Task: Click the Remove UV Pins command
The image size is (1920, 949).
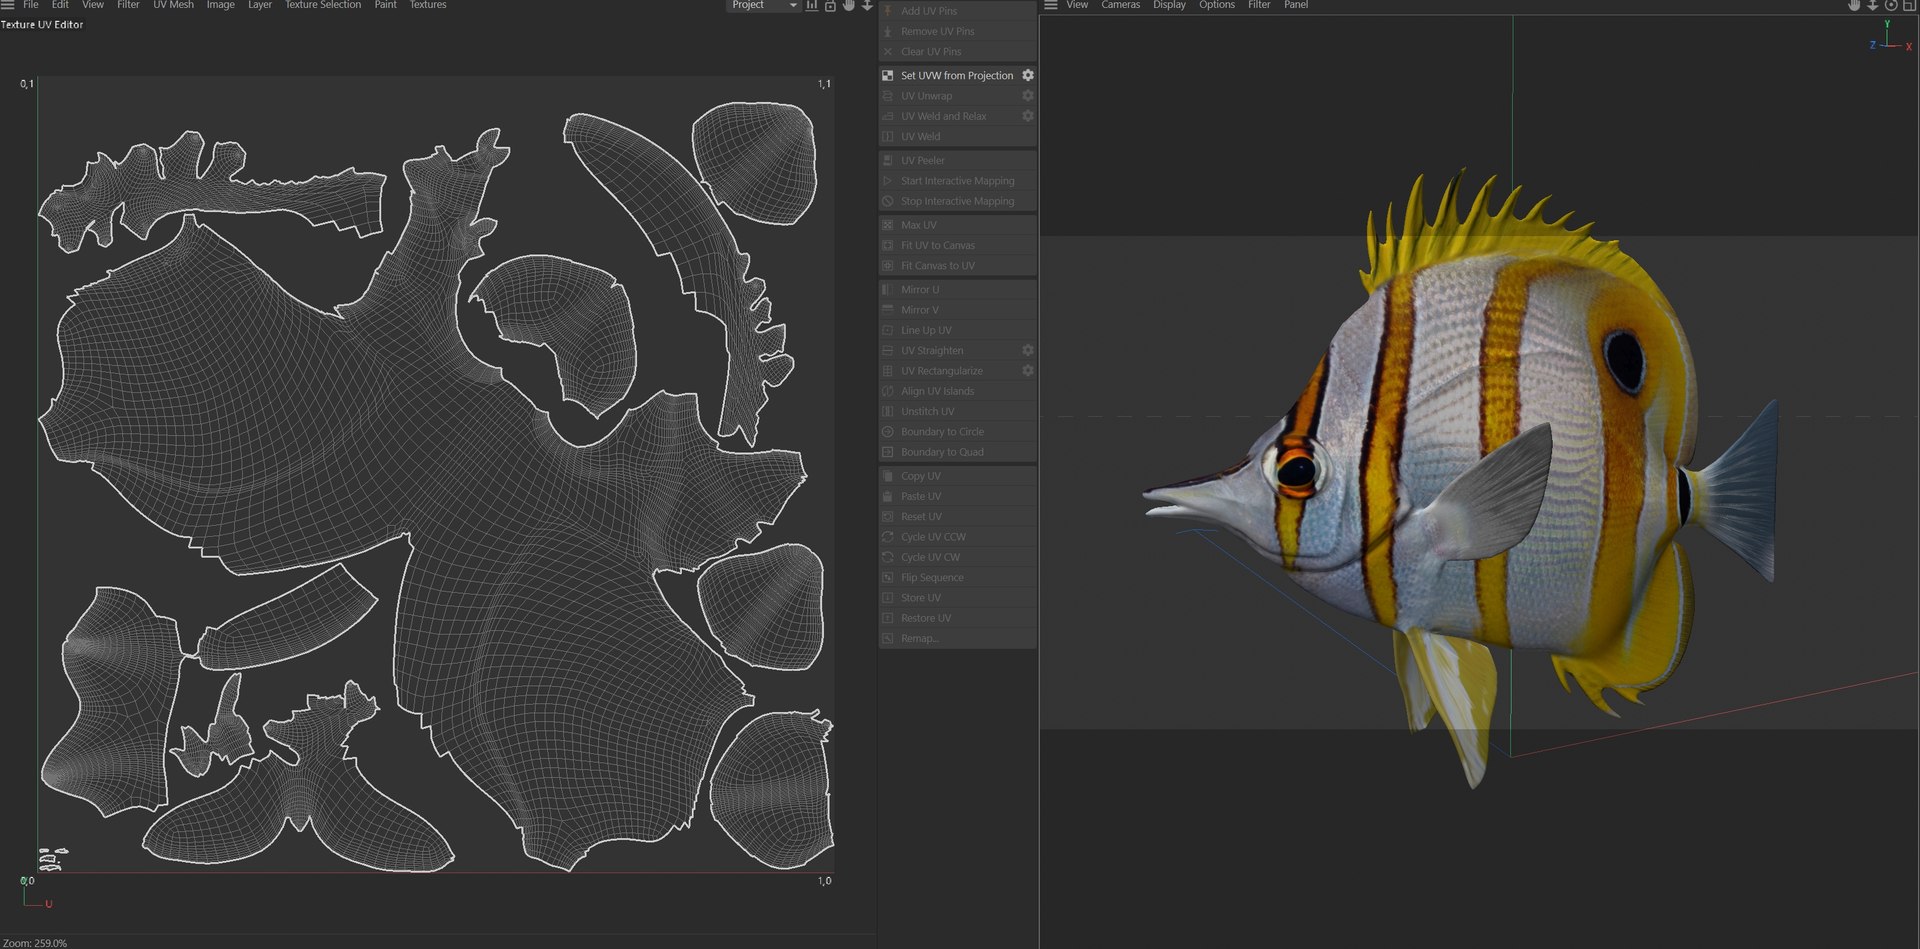Action: [957, 31]
